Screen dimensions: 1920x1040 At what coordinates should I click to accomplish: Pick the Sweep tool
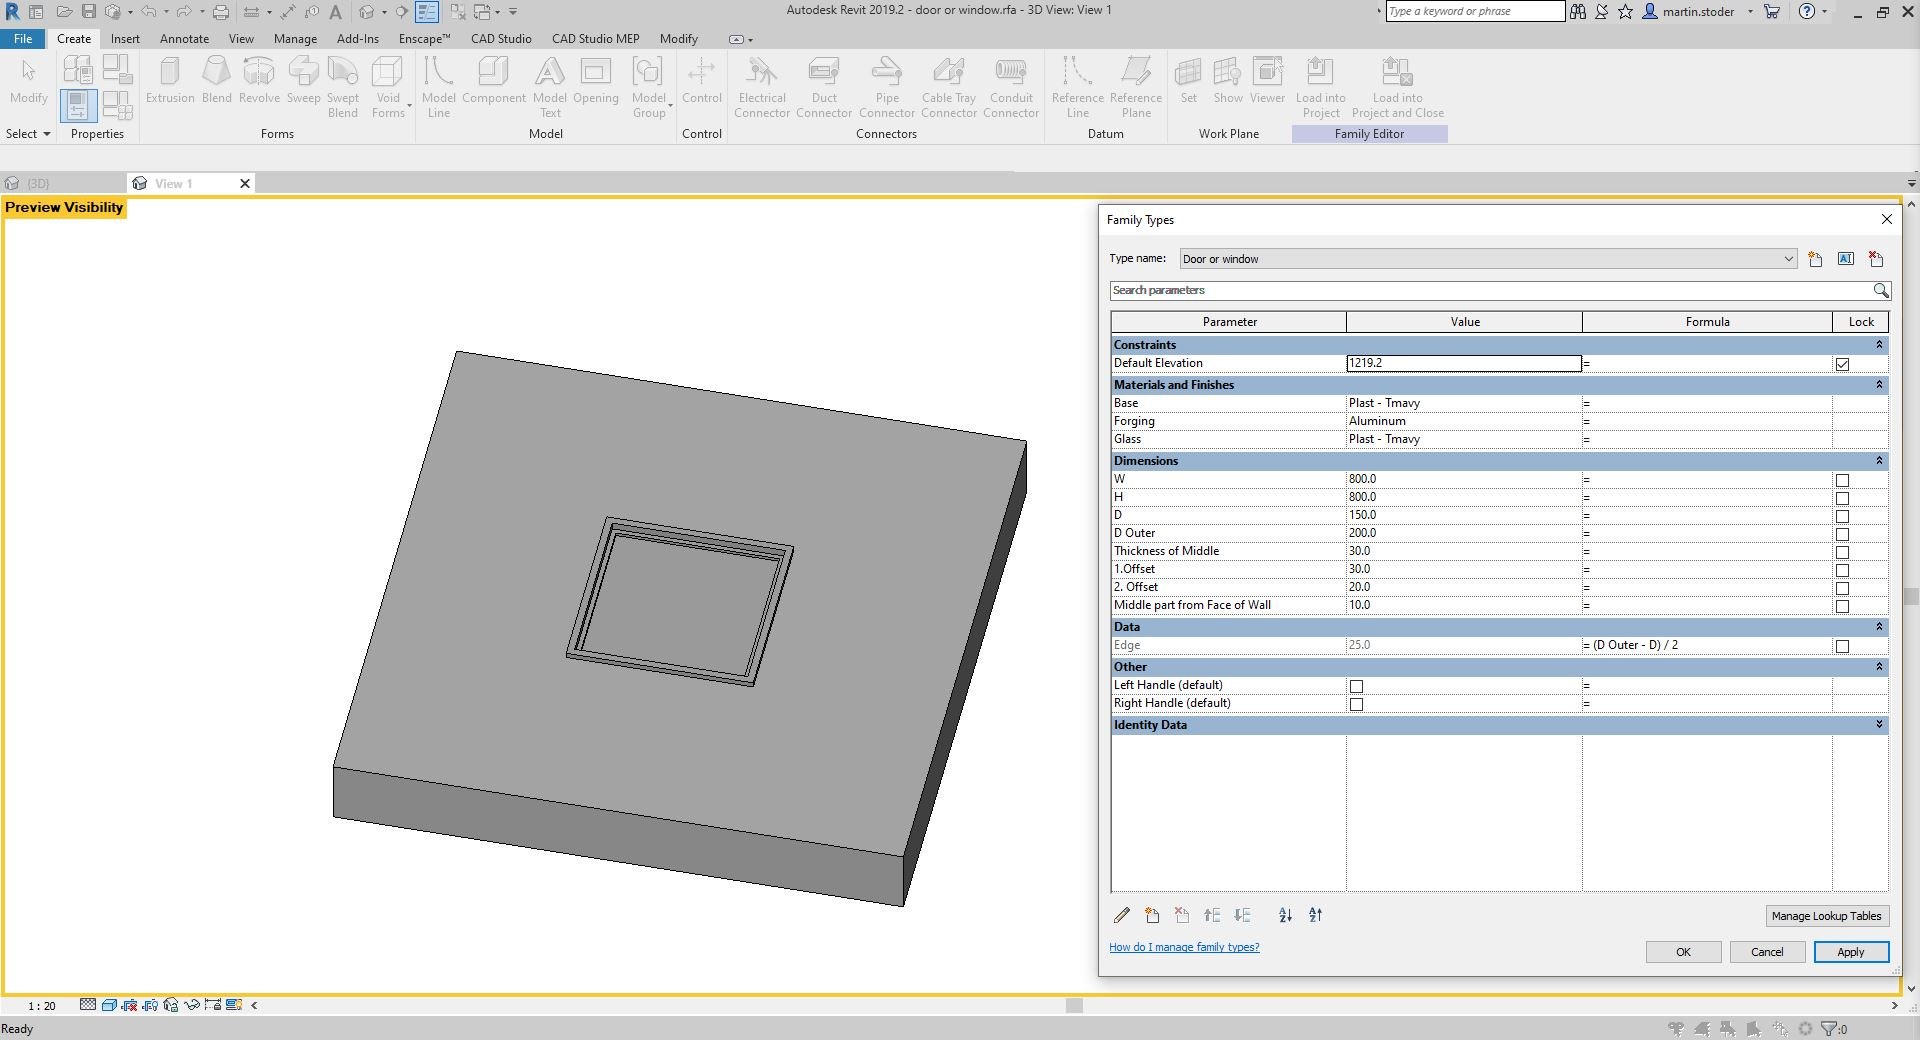point(303,80)
